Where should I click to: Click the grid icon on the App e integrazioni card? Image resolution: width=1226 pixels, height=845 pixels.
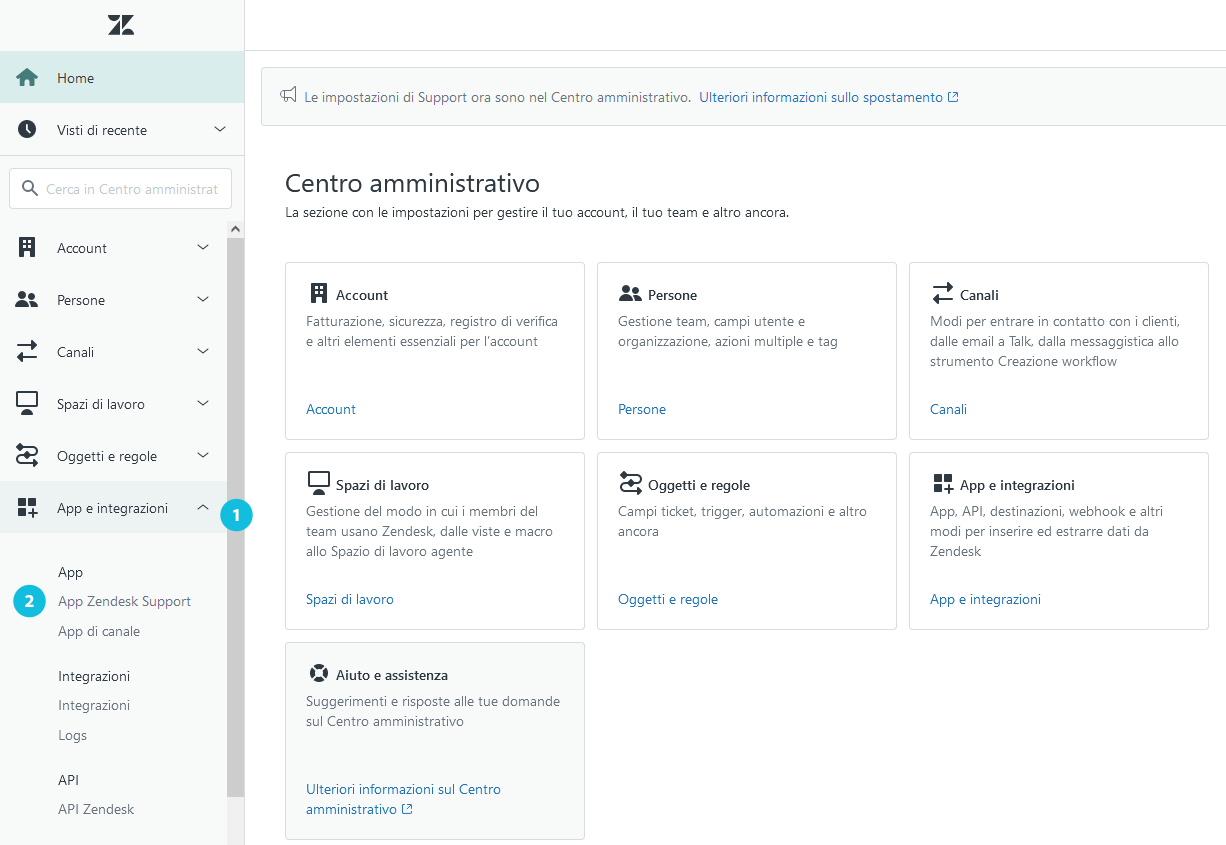point(942,484)
